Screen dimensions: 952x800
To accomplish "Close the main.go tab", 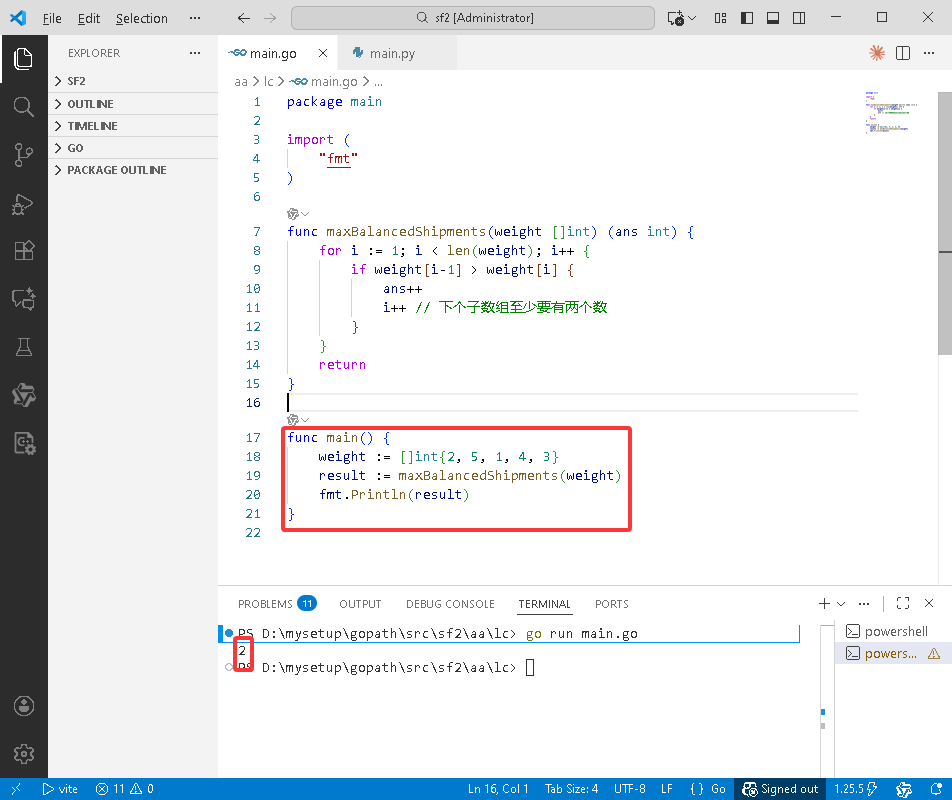I will [323, 53].
